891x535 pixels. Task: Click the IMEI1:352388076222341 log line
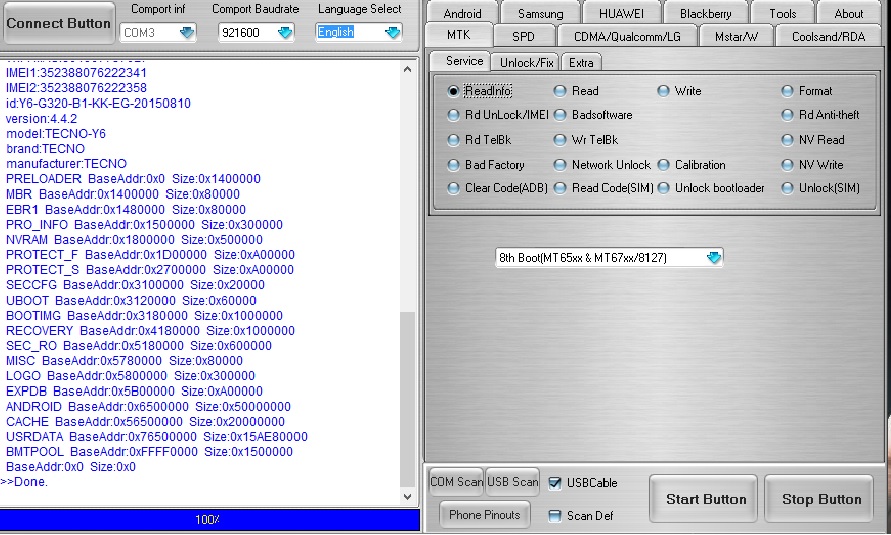[x=76, y=73]
